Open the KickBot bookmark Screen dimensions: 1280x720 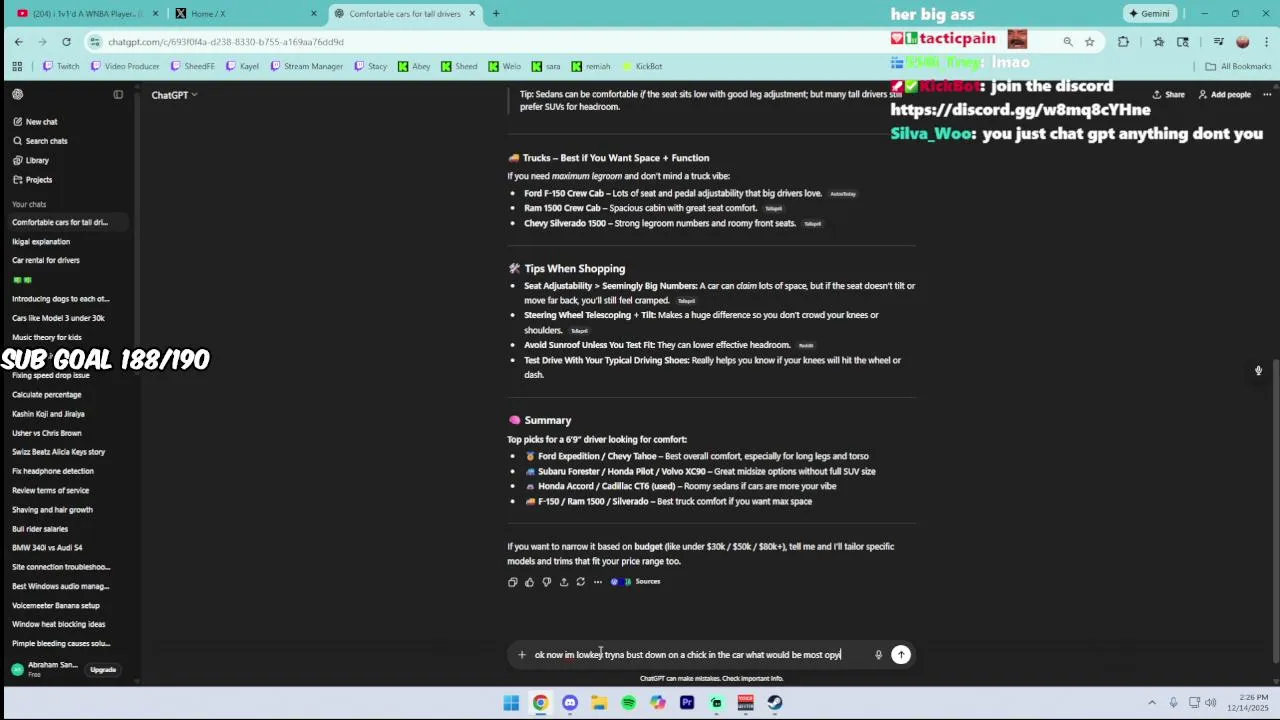(642, 67)
